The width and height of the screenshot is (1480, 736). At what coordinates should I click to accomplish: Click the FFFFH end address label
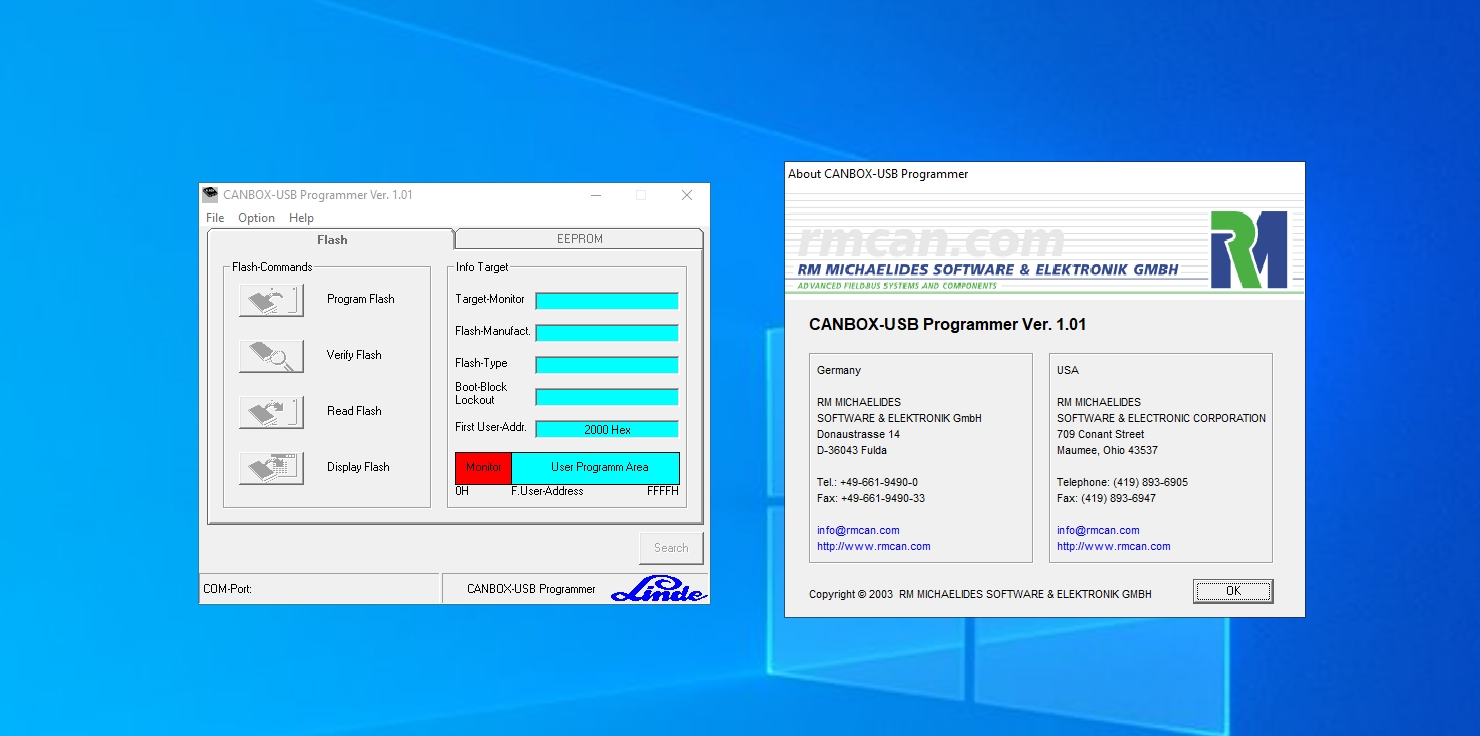(663, 491)
